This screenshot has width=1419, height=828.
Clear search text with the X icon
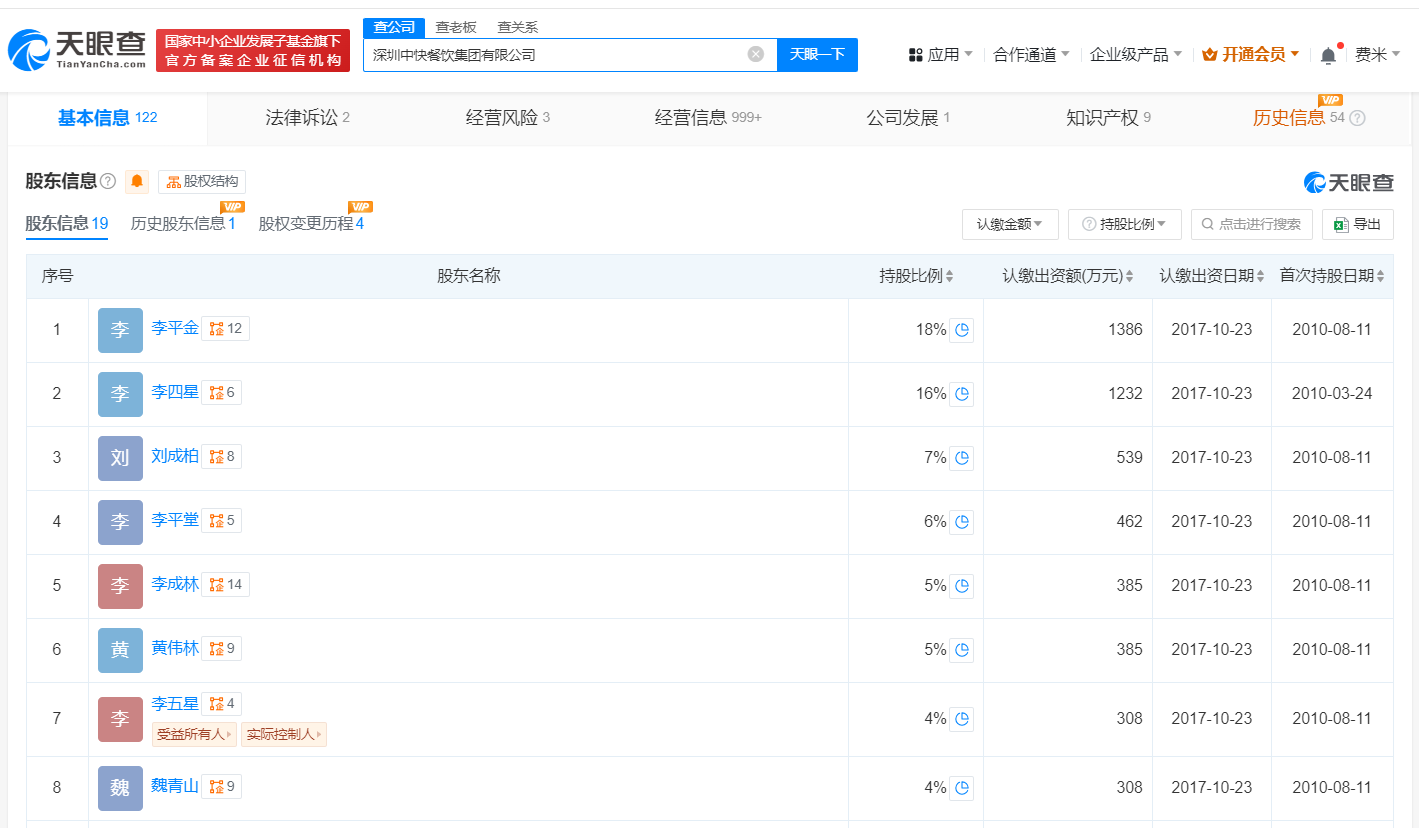point(756,54)
